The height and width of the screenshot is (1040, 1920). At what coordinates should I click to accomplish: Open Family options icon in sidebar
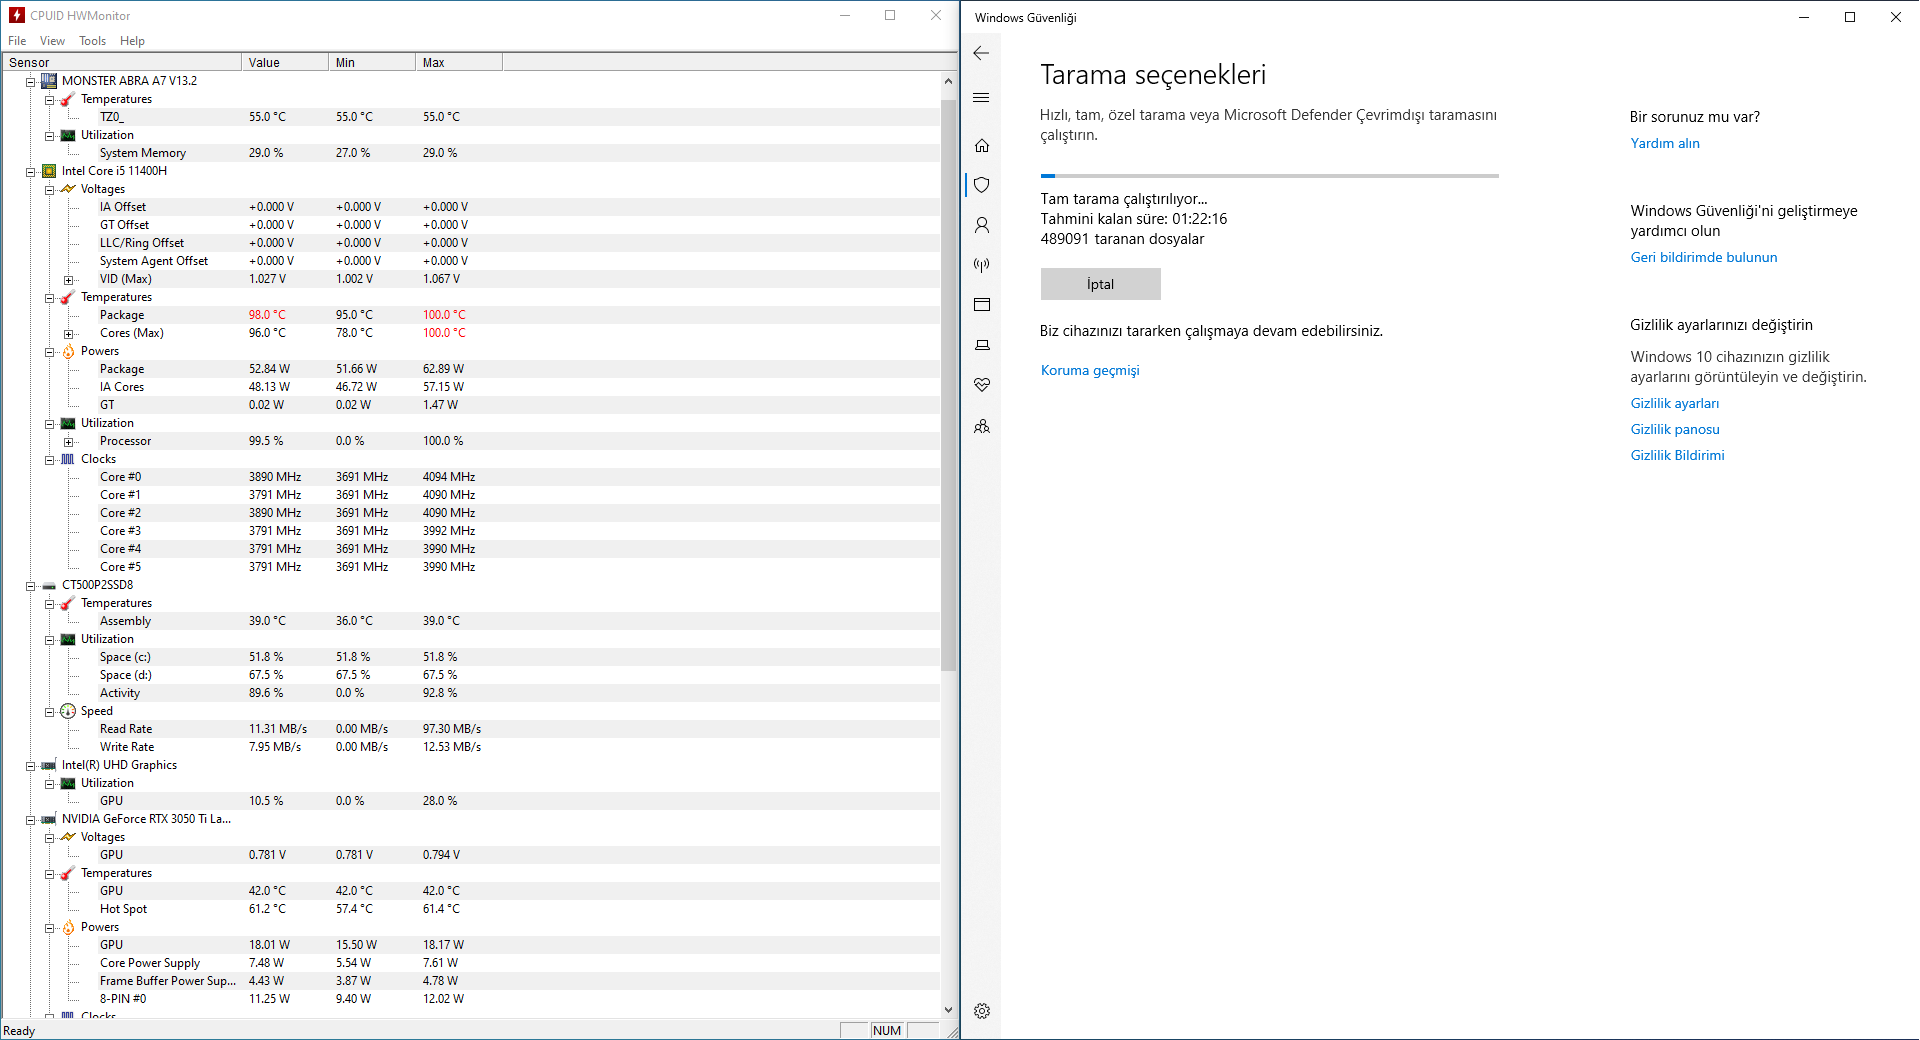[981, 425]
